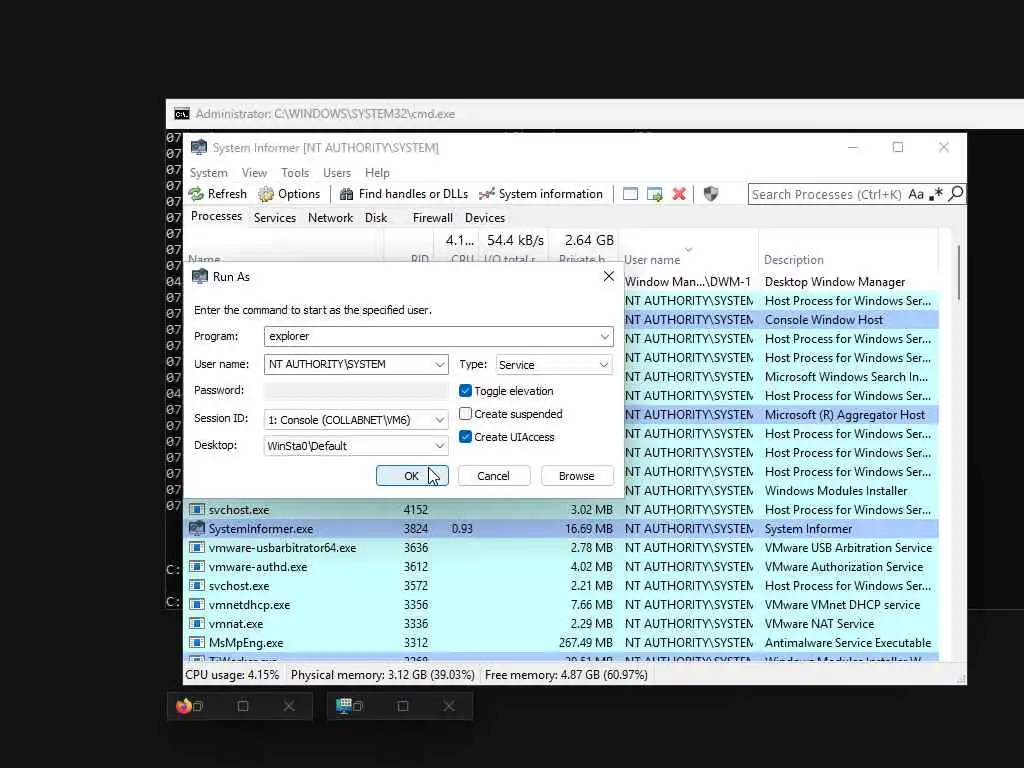This screenshot has width=1024, height=768.
Task: Switch to the Firewall tab
Action: (432, 217)
